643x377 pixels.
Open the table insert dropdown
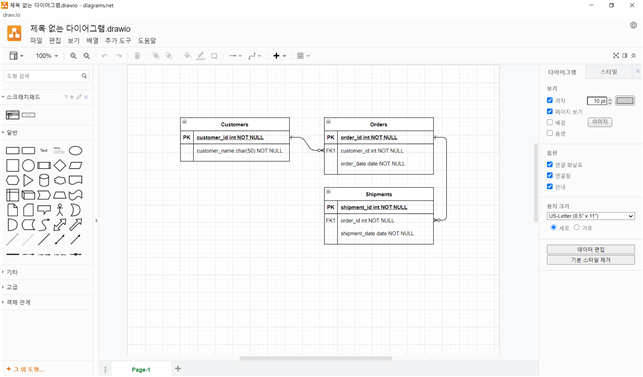pos(303,56)
